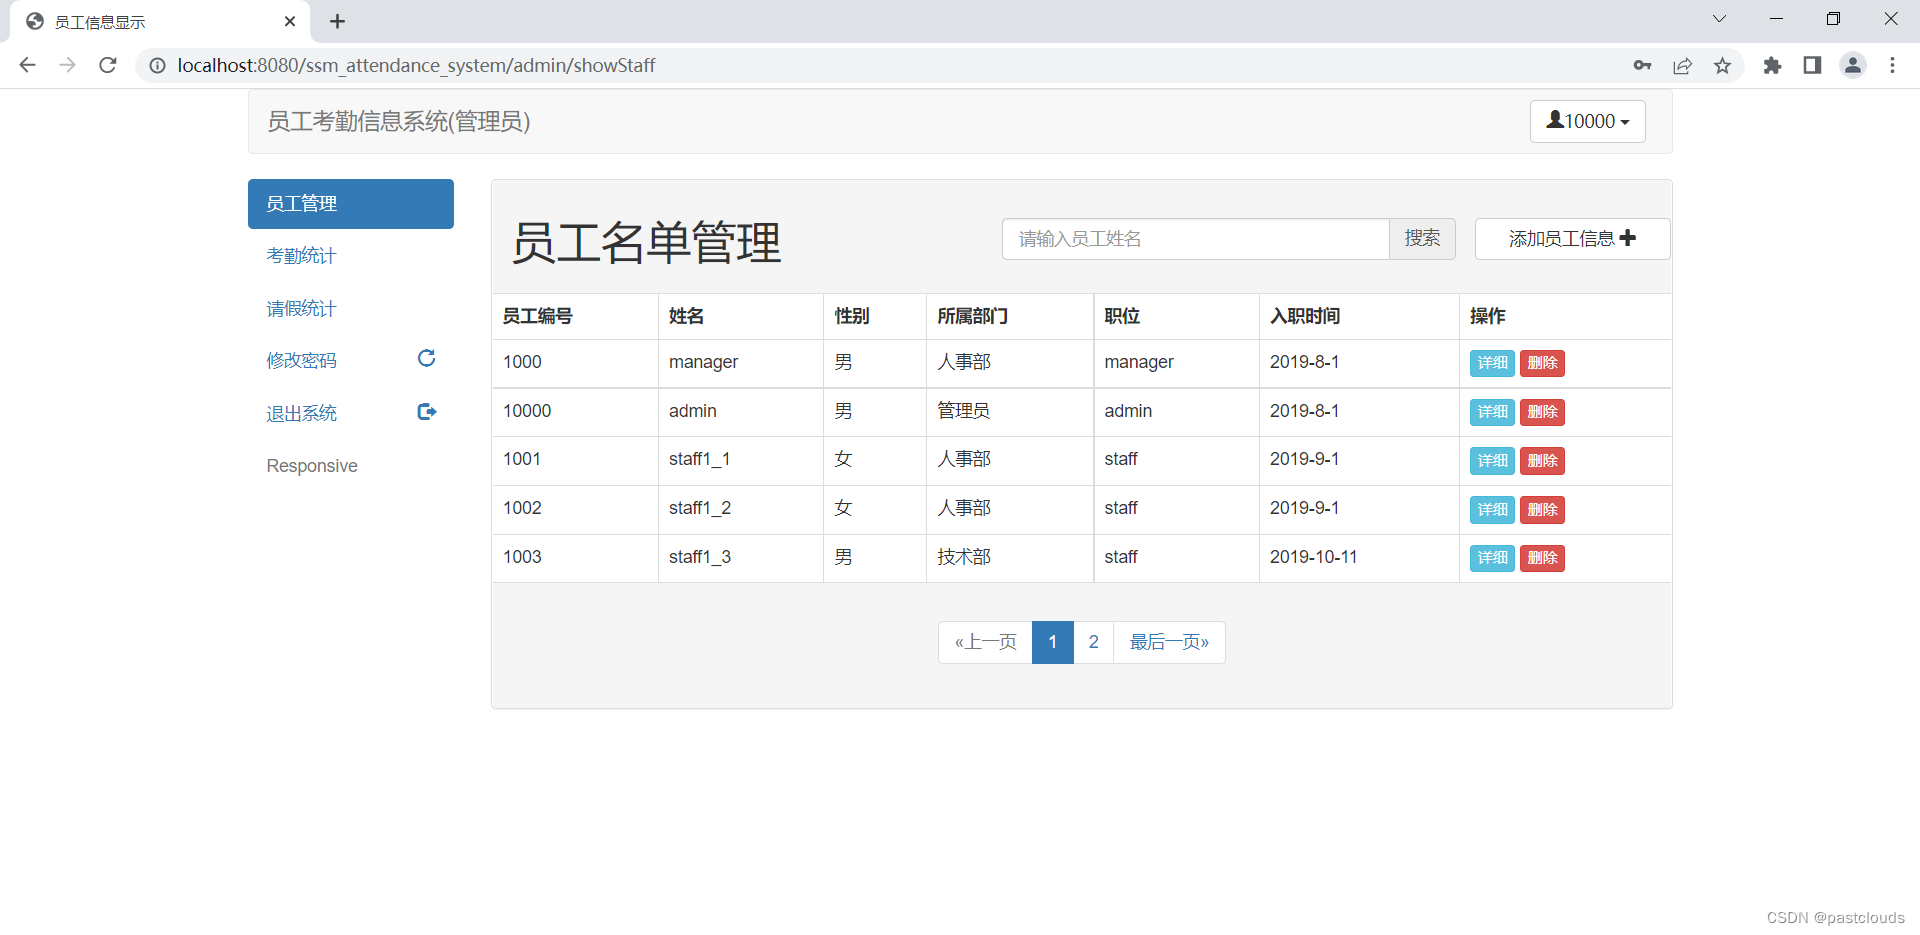Click the 搜索 search button

(x=1422, y=238)
